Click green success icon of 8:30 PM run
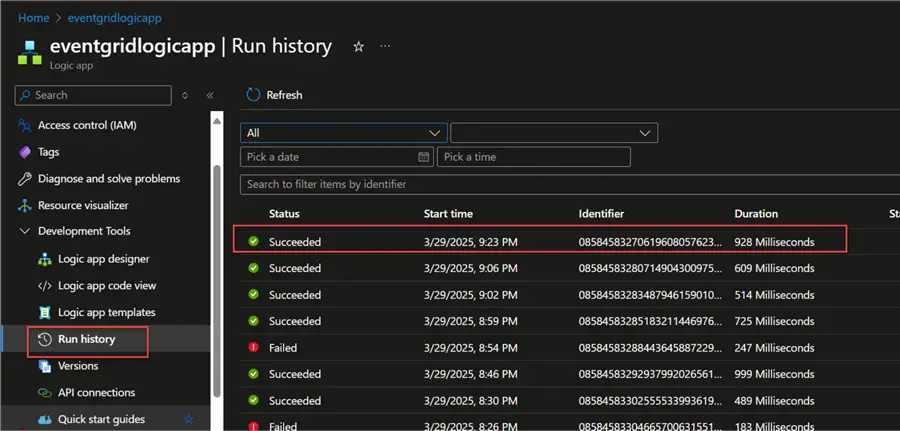Image resolution: width=900 pixels, height=431 pixels. pos(253,400)
